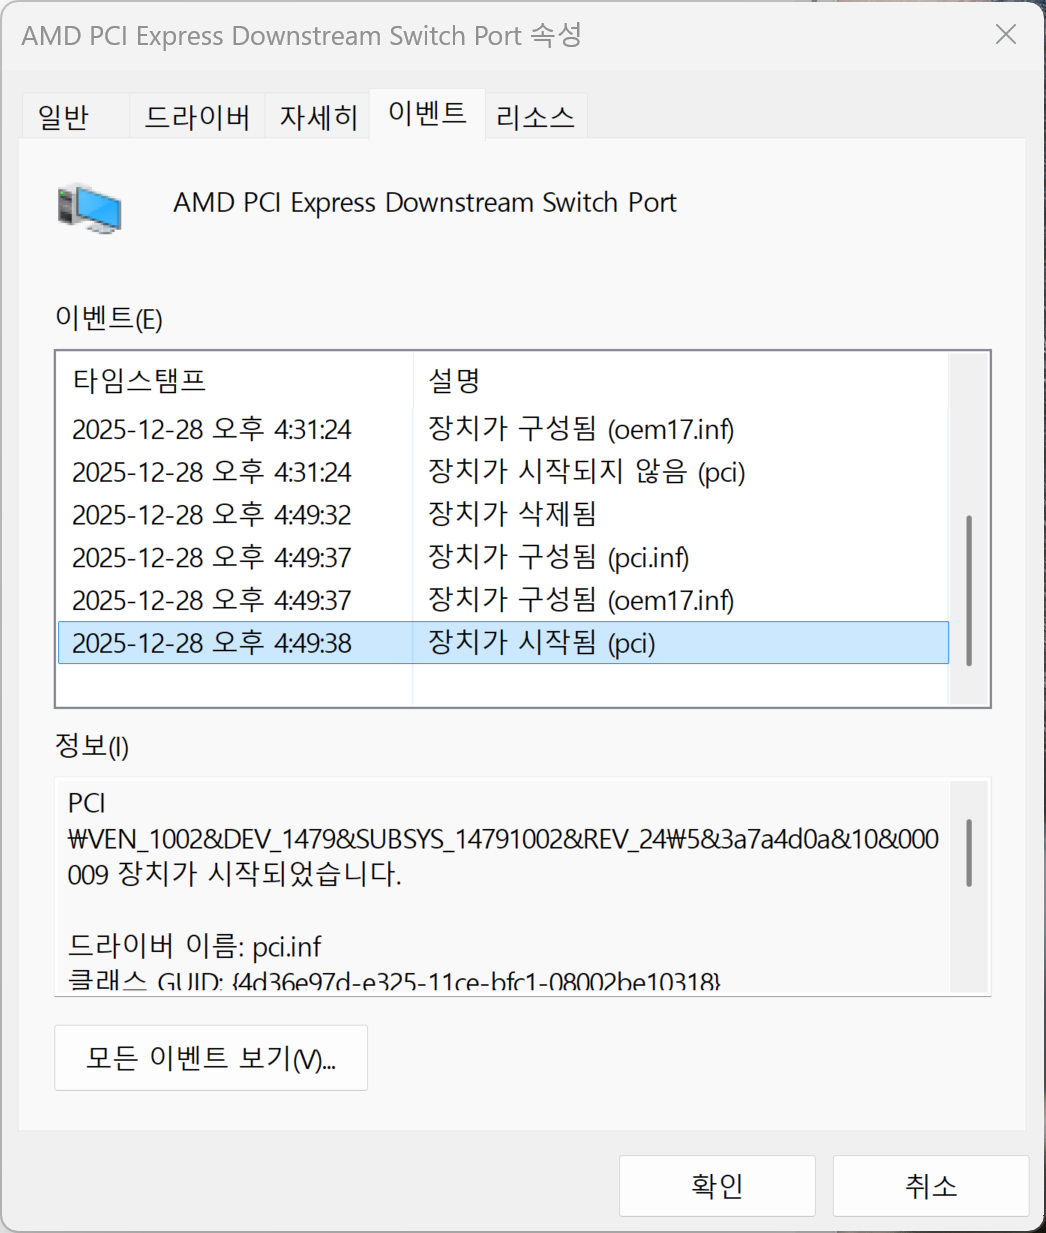The image size is (1046, 1233).
Task: Switch to the 리소스 tab
Action: coord(536,117)
